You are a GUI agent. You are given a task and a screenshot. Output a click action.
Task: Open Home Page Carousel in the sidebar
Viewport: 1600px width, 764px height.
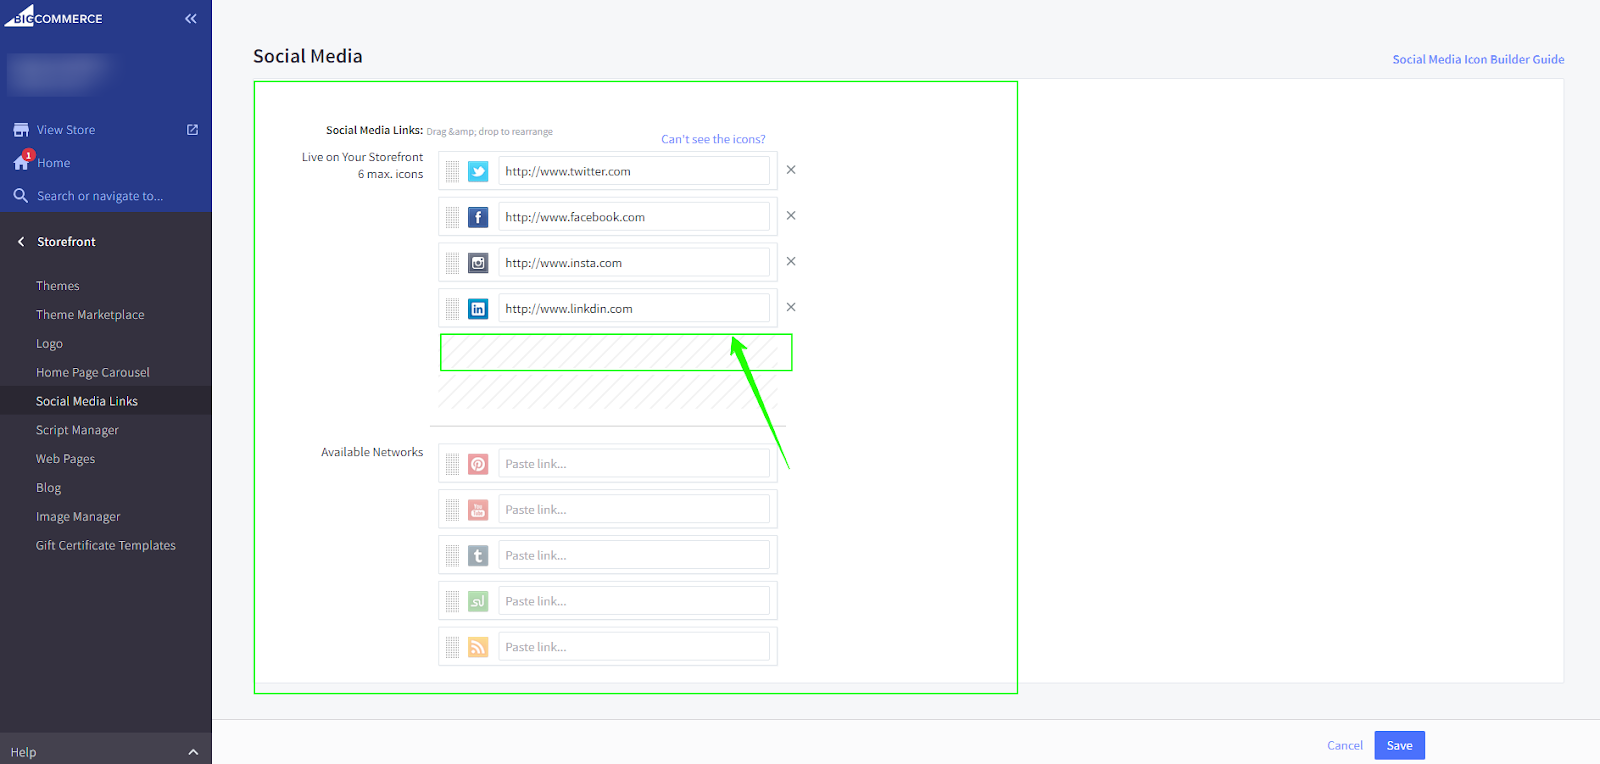93,372
